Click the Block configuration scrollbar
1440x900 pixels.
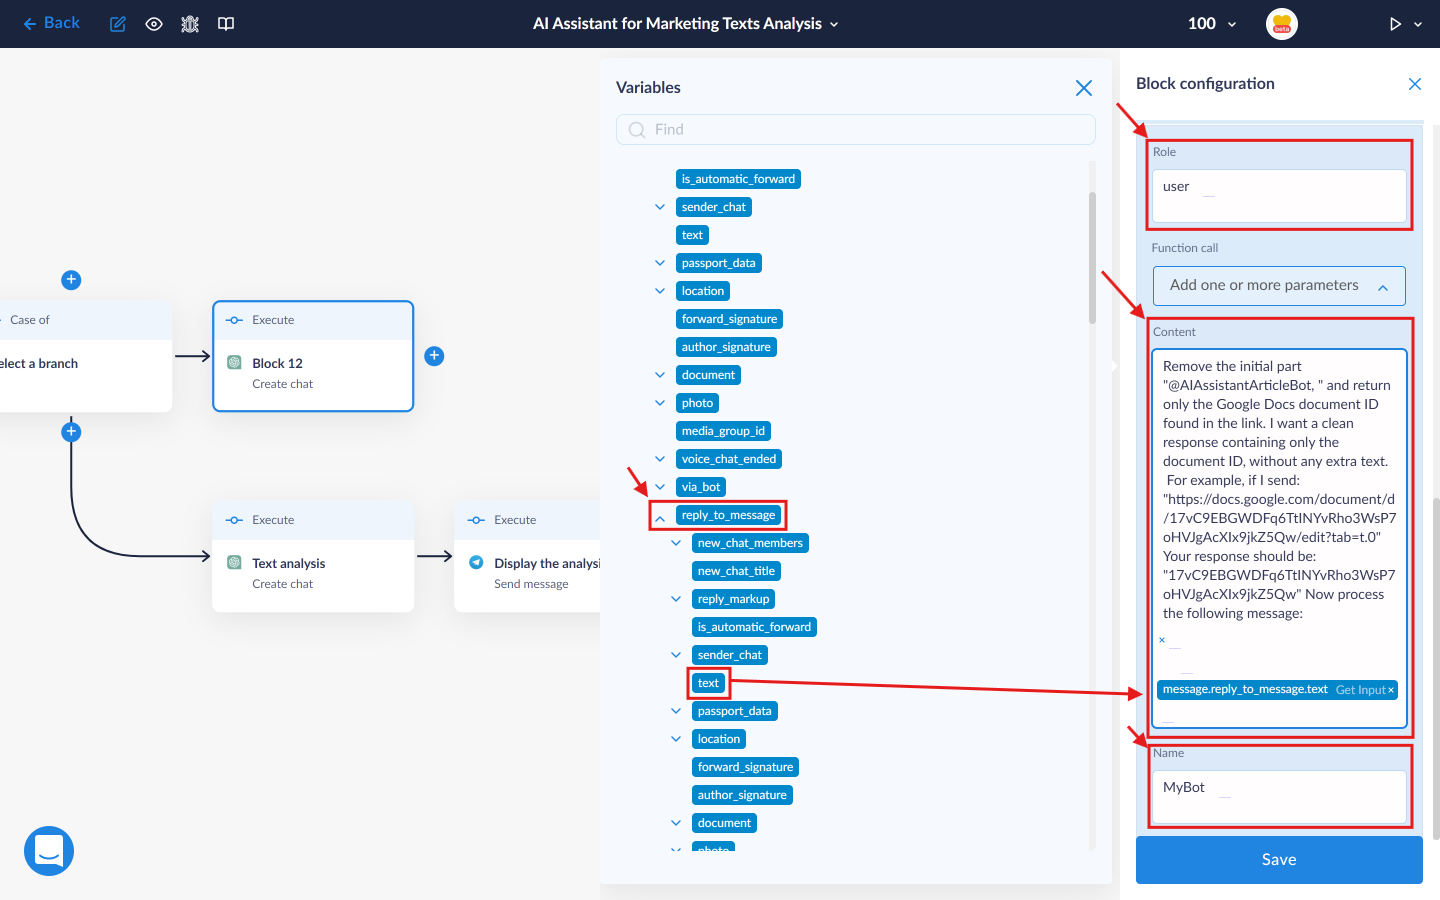[x=1436, y=668]
